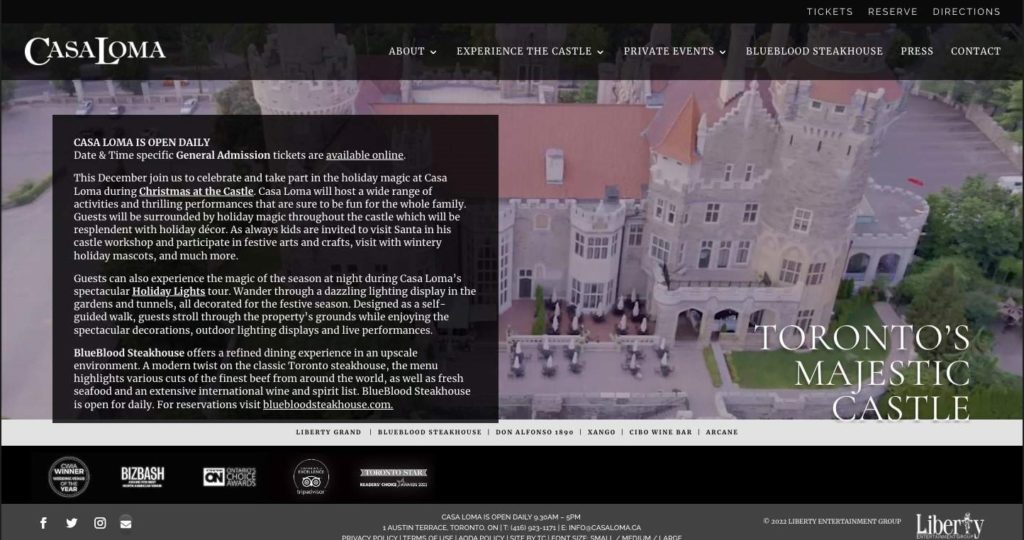Open the Experience the Castle menu

click(524, 51)
